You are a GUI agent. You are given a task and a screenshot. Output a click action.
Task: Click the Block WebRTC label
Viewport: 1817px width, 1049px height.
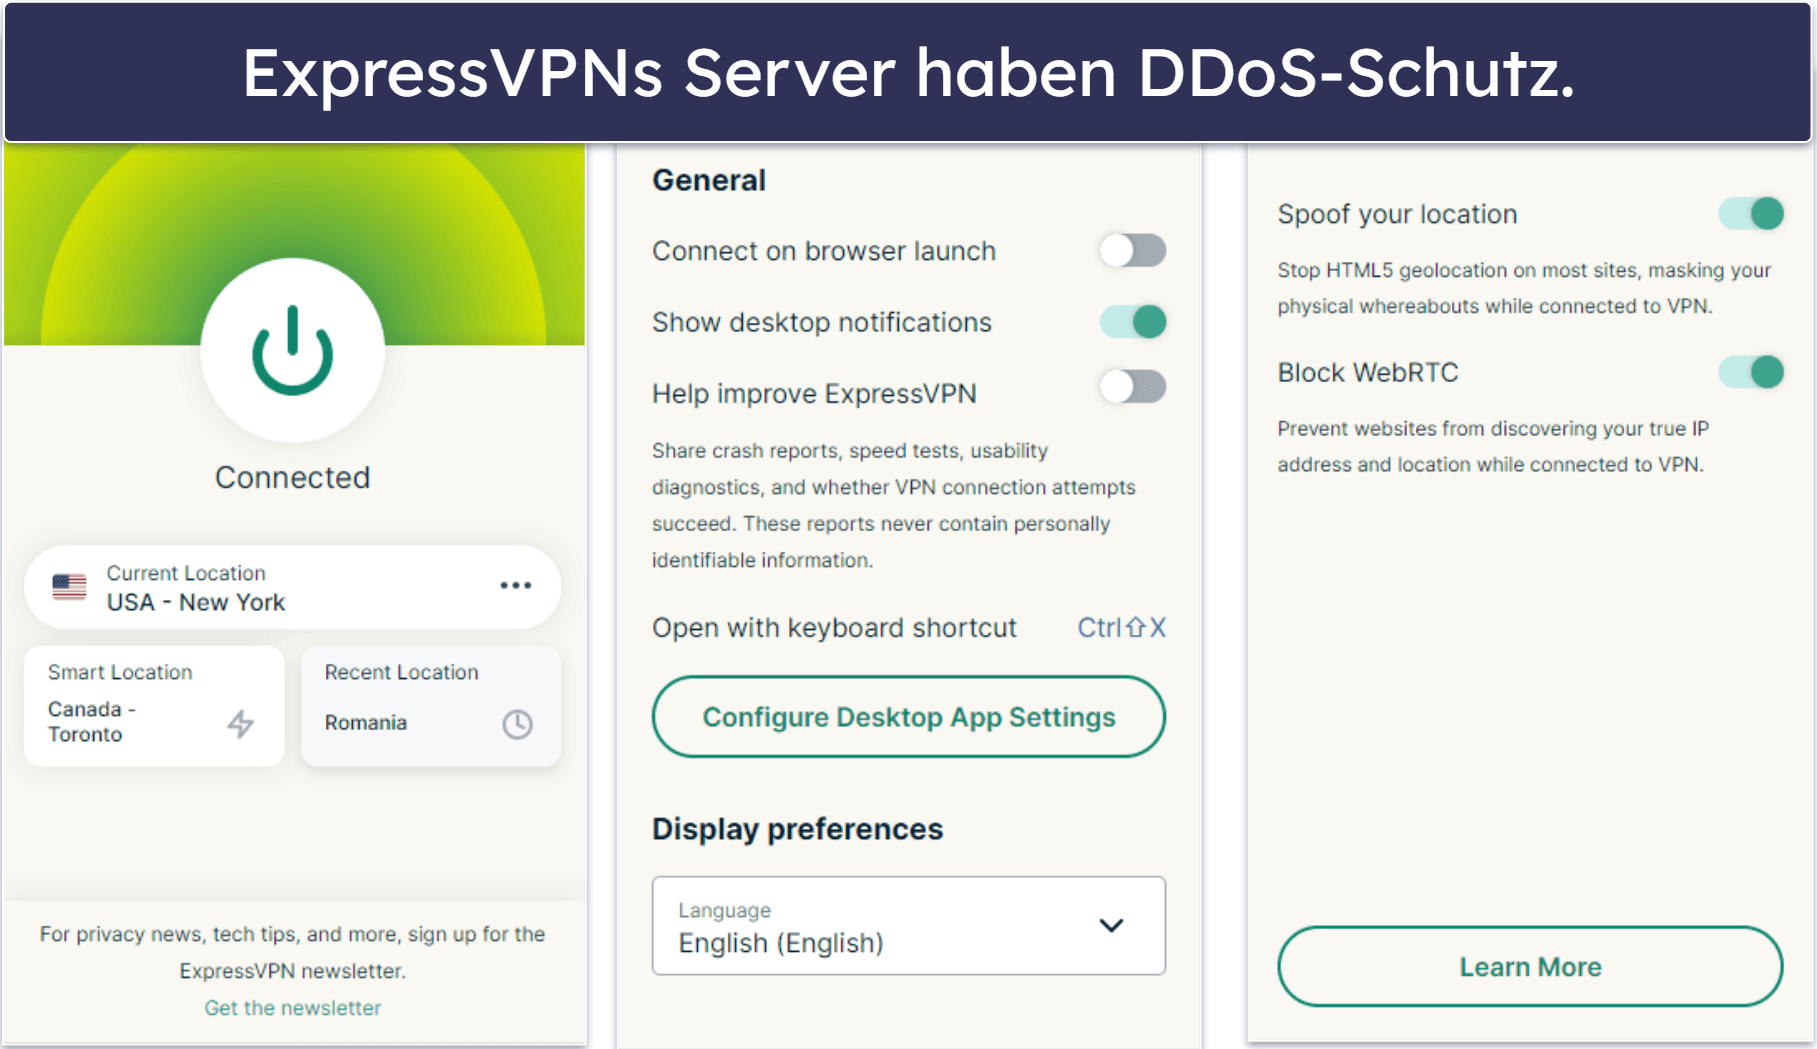(x=1368, y=372)
